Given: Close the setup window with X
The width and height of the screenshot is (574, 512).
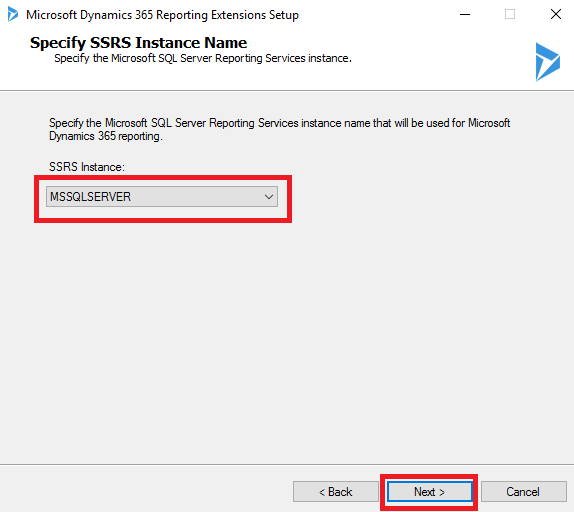Looking at the screenshot, I should (556, 14).
